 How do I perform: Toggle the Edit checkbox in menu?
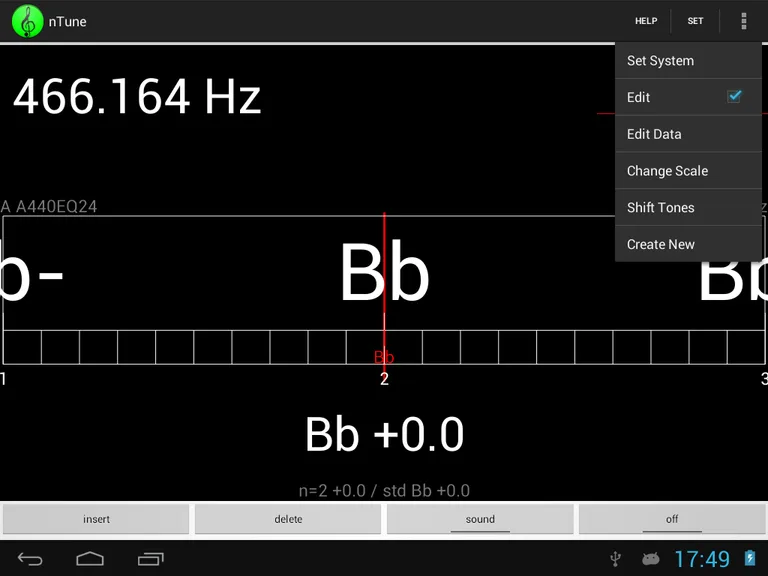[x=734, y=96]
